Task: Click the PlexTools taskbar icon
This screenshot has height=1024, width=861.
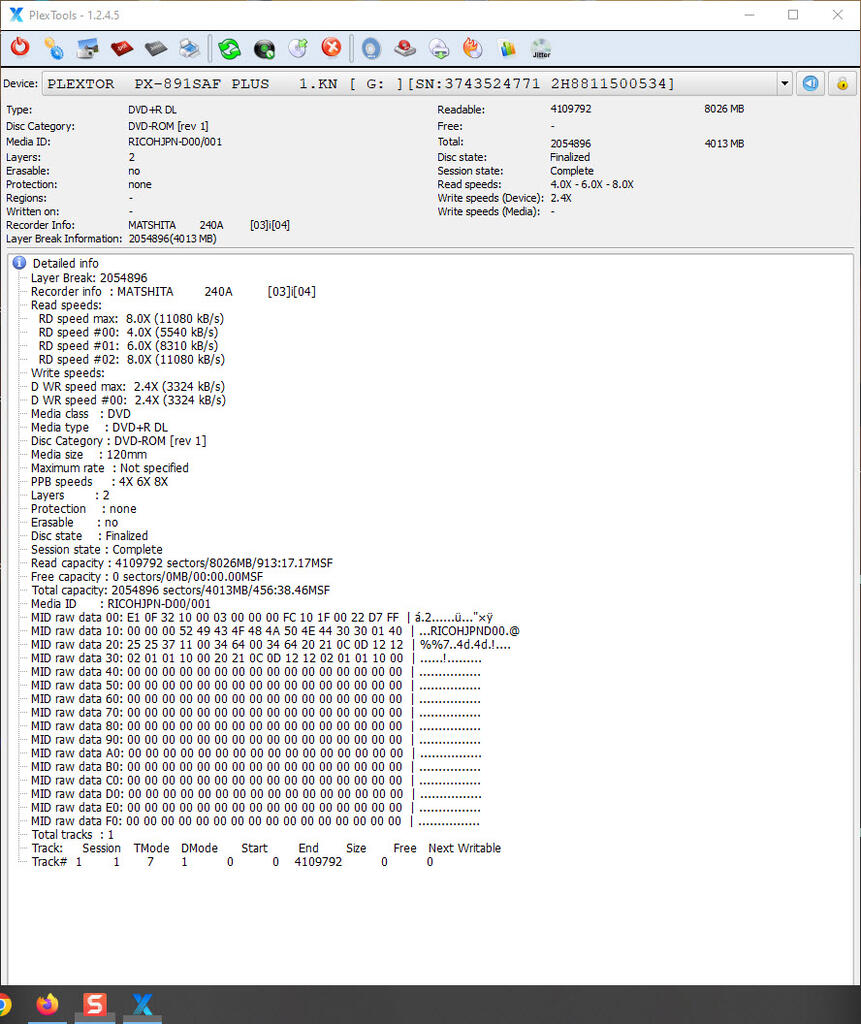Action: 142,1004
